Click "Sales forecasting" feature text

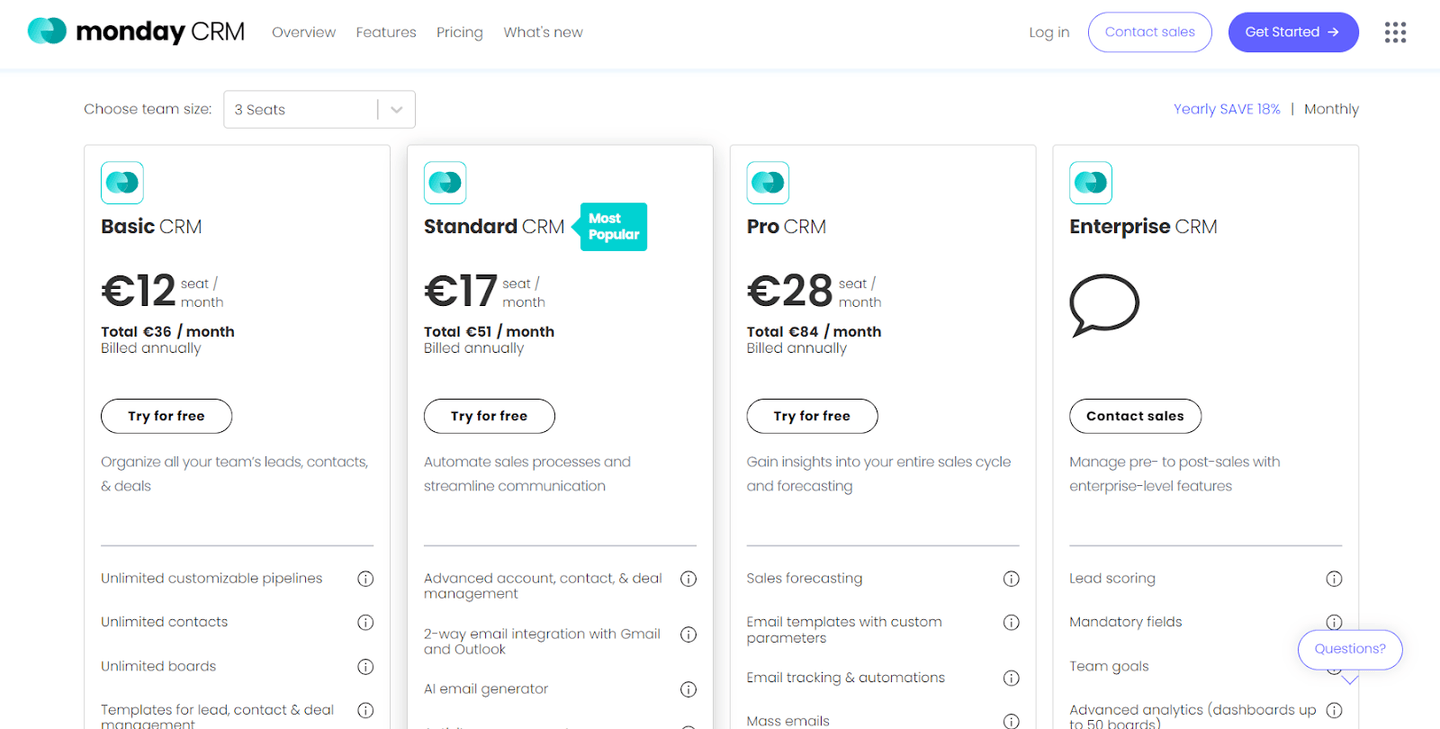[804, 579]
